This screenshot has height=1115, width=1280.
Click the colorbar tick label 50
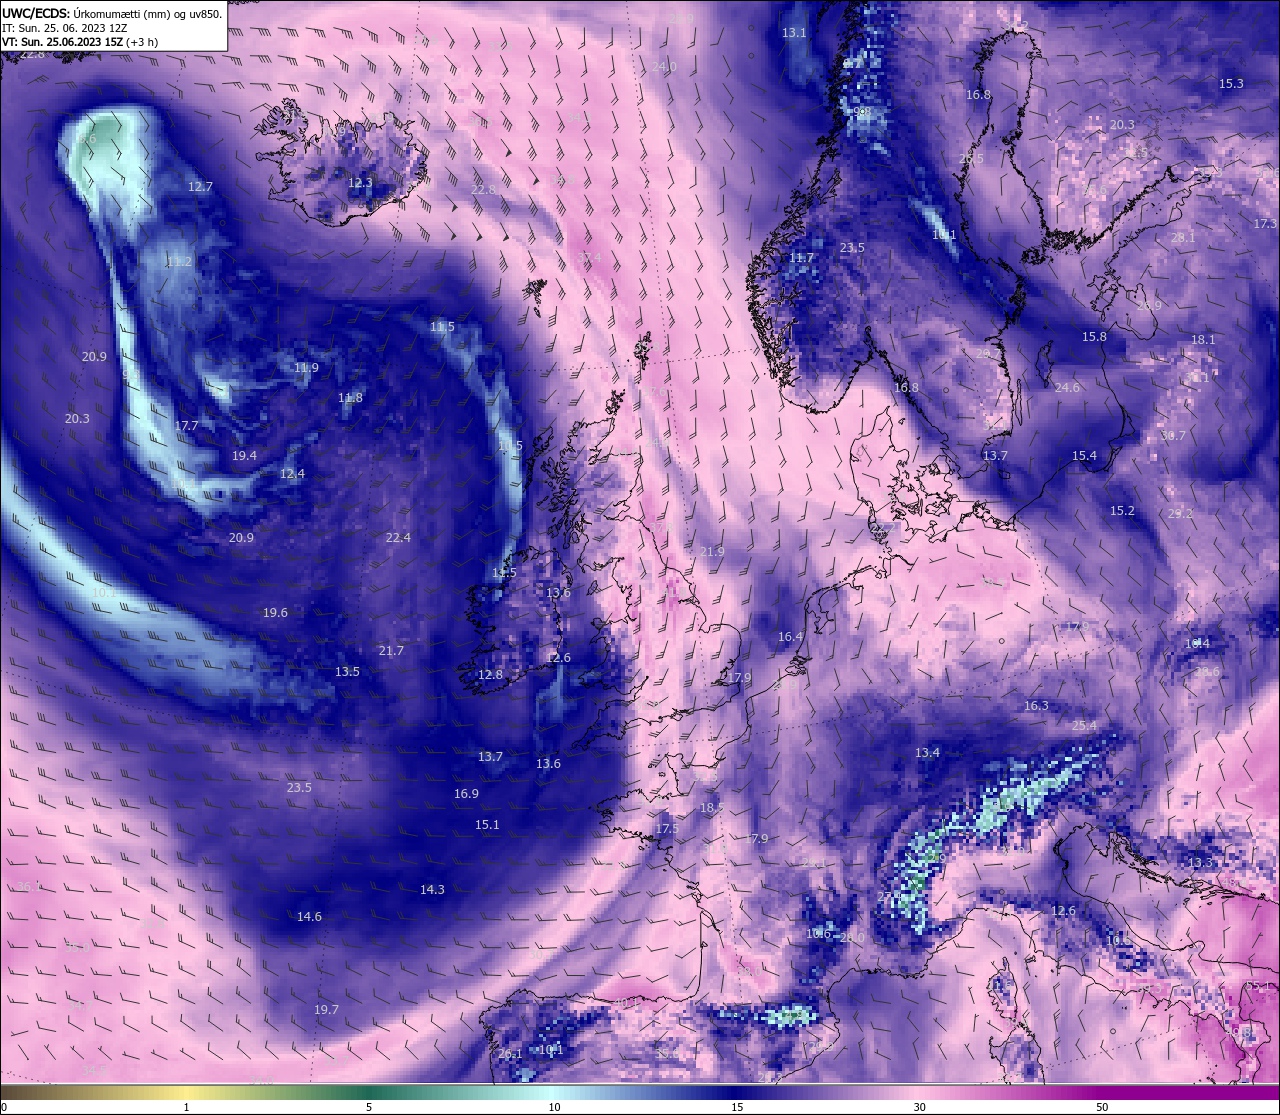click(x=1101, y=1107)
